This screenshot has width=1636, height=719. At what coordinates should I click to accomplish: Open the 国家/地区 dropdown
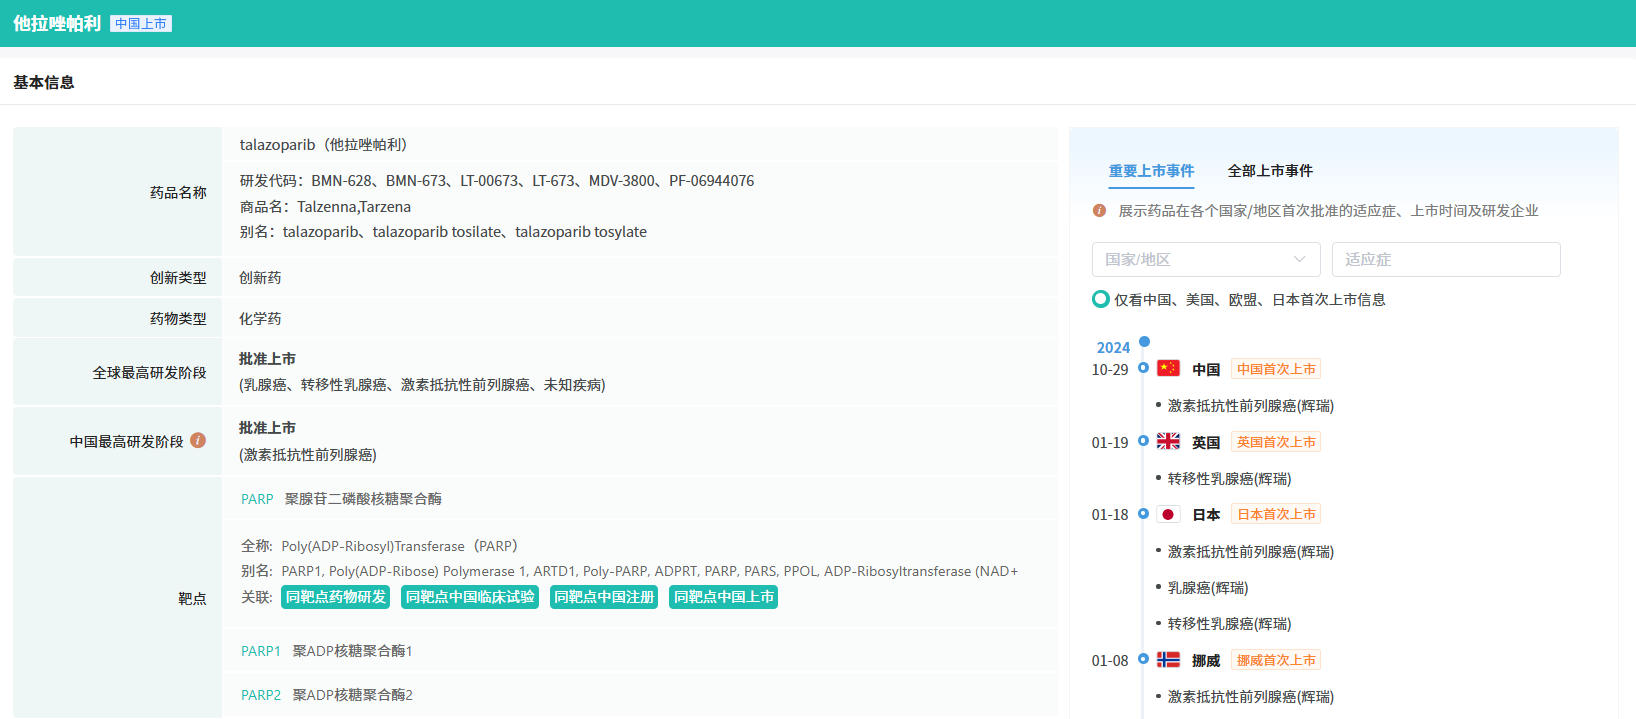point(1205,259)
